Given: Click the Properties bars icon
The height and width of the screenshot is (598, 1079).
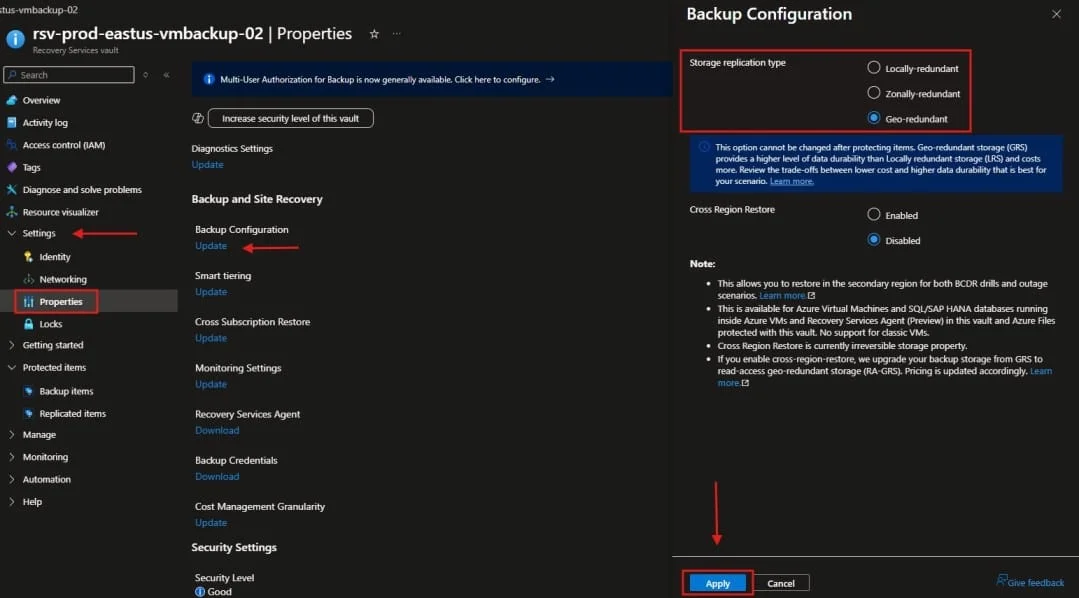Looking at the screenshot, I should coord(28,302).
